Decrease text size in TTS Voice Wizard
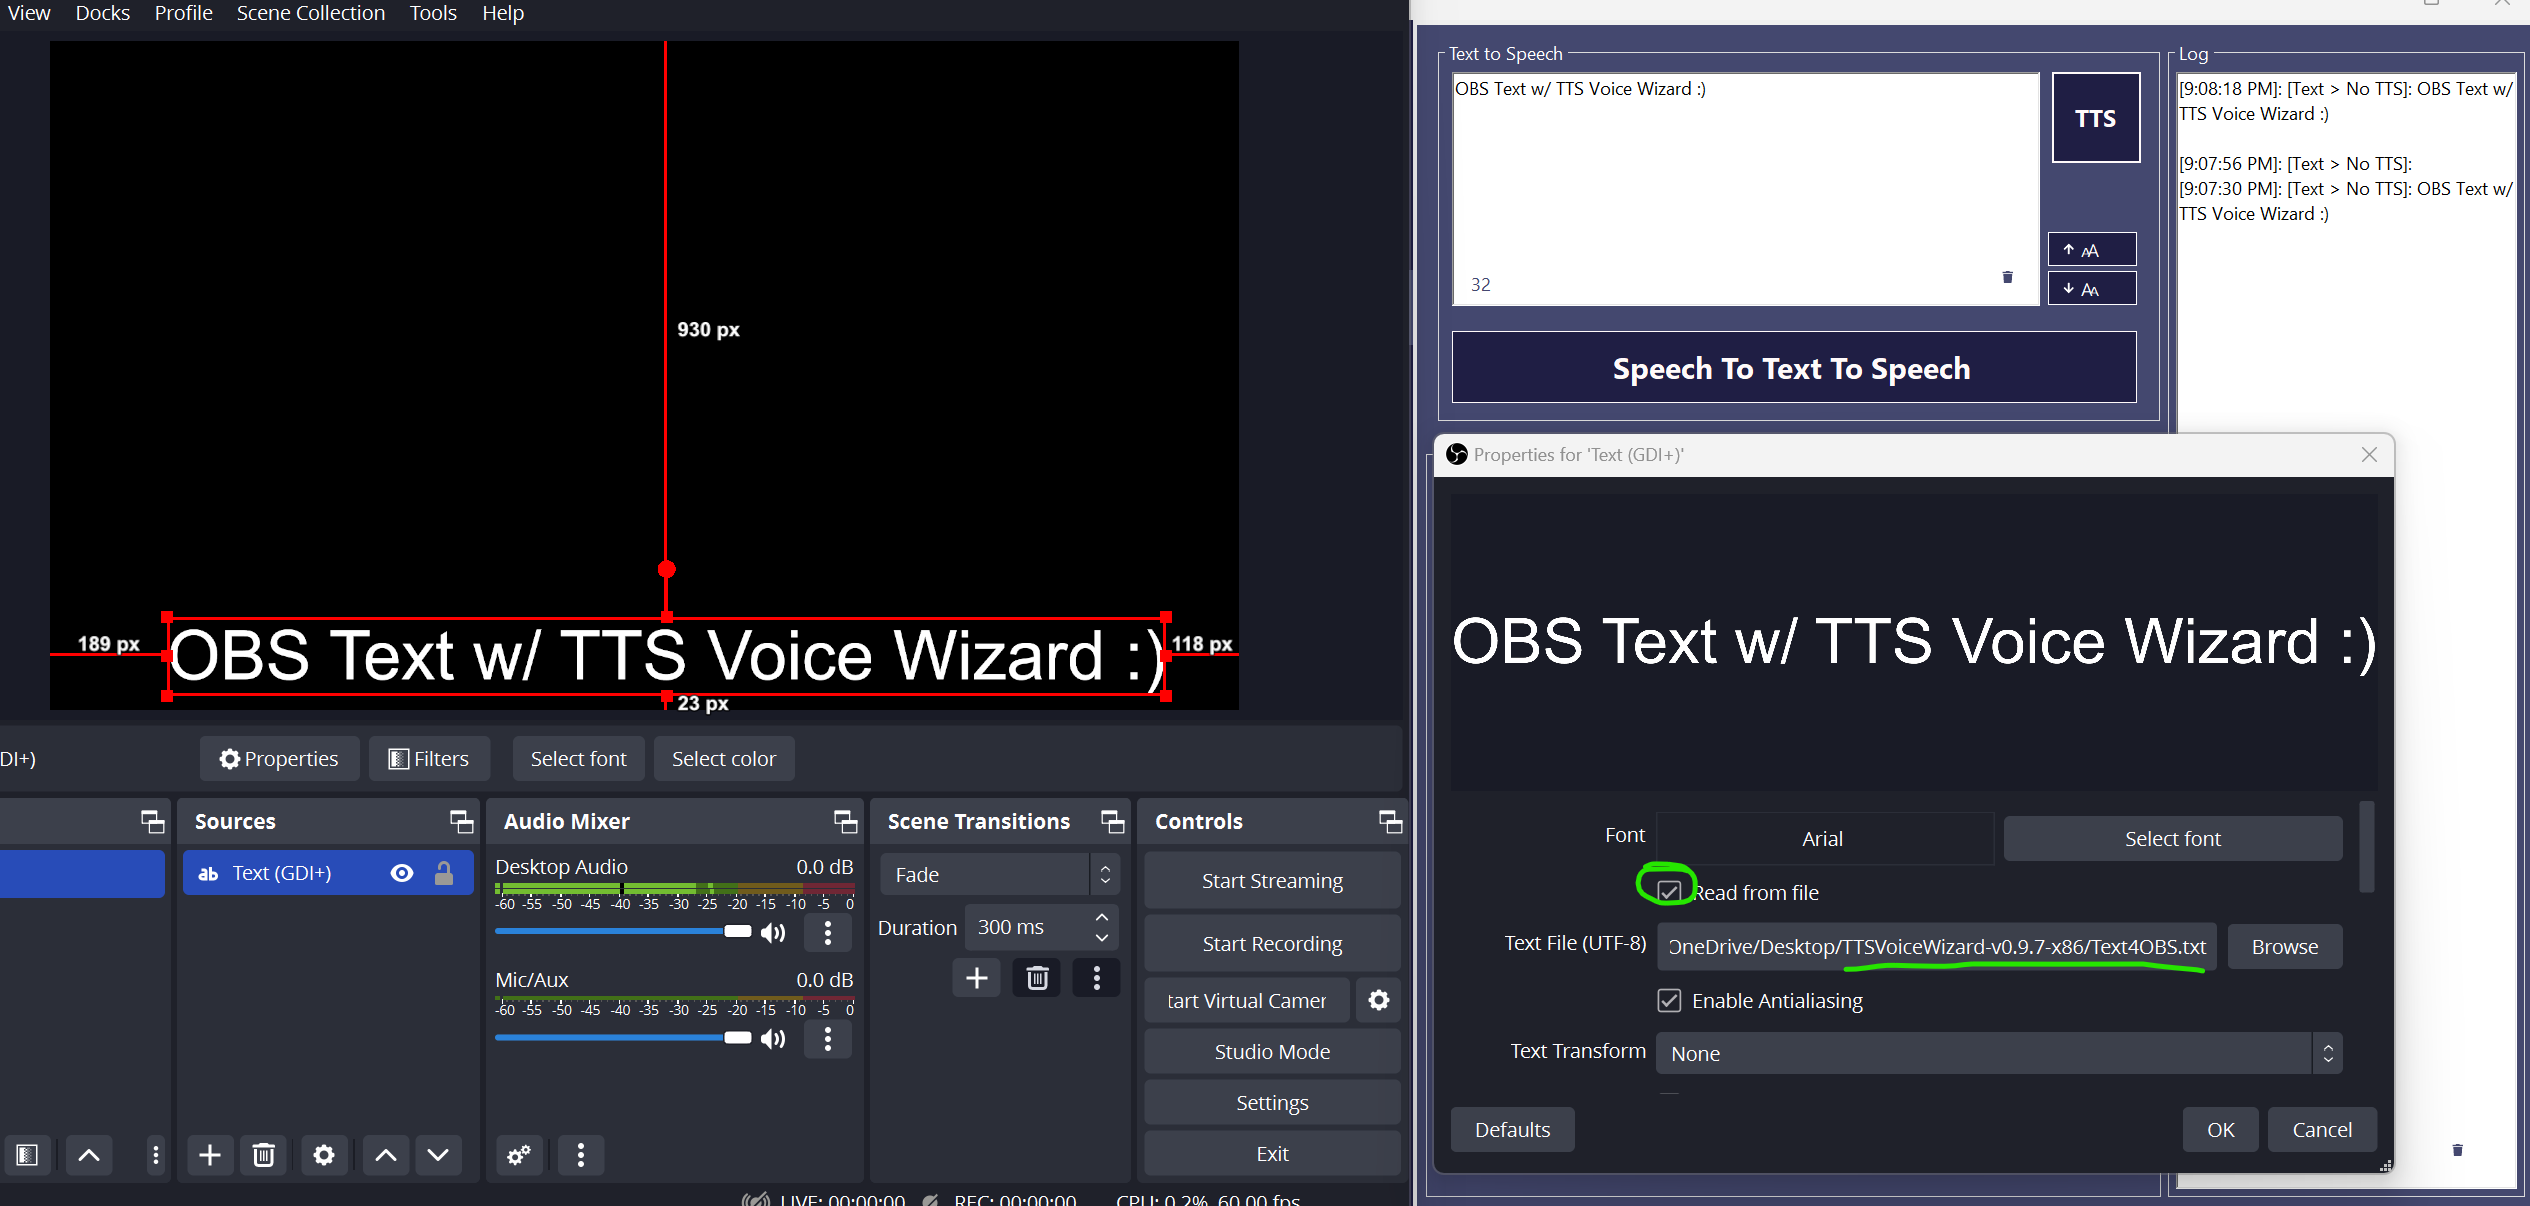The image size is (2530, 1206). 2092,289
